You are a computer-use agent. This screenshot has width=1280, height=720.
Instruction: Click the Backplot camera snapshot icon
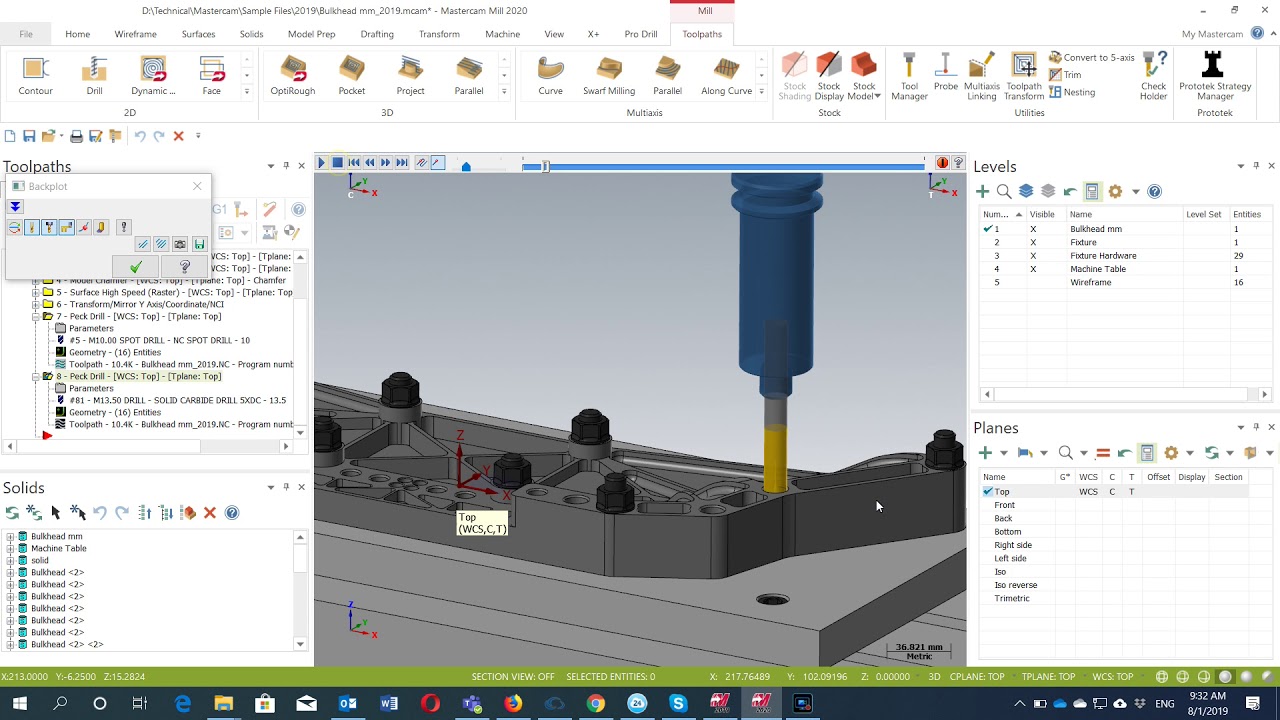(x=180, y=244)
